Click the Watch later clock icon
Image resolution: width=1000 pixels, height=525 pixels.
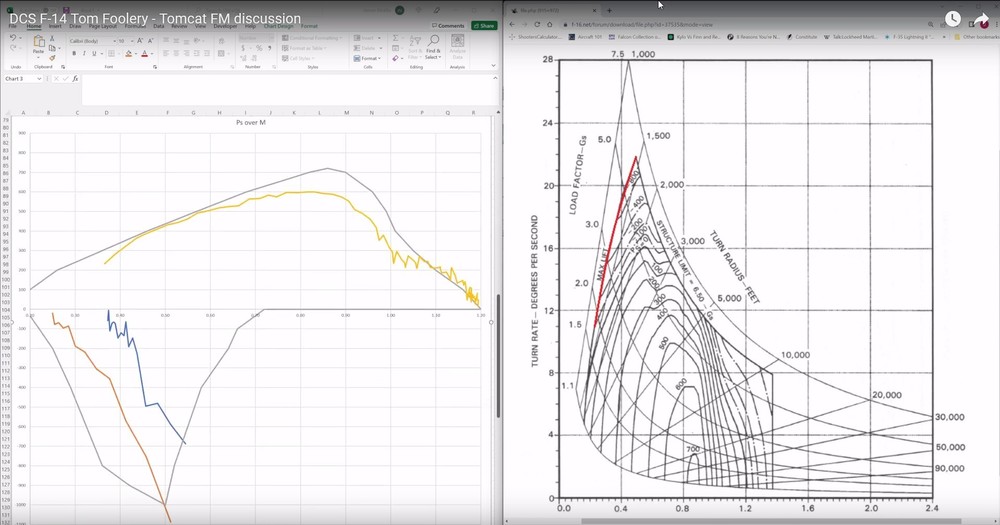(x=953, y=19)
